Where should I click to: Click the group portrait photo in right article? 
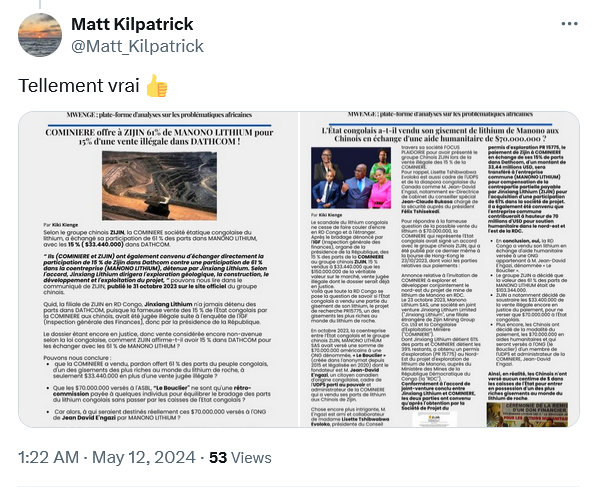(x=351, y=178)
